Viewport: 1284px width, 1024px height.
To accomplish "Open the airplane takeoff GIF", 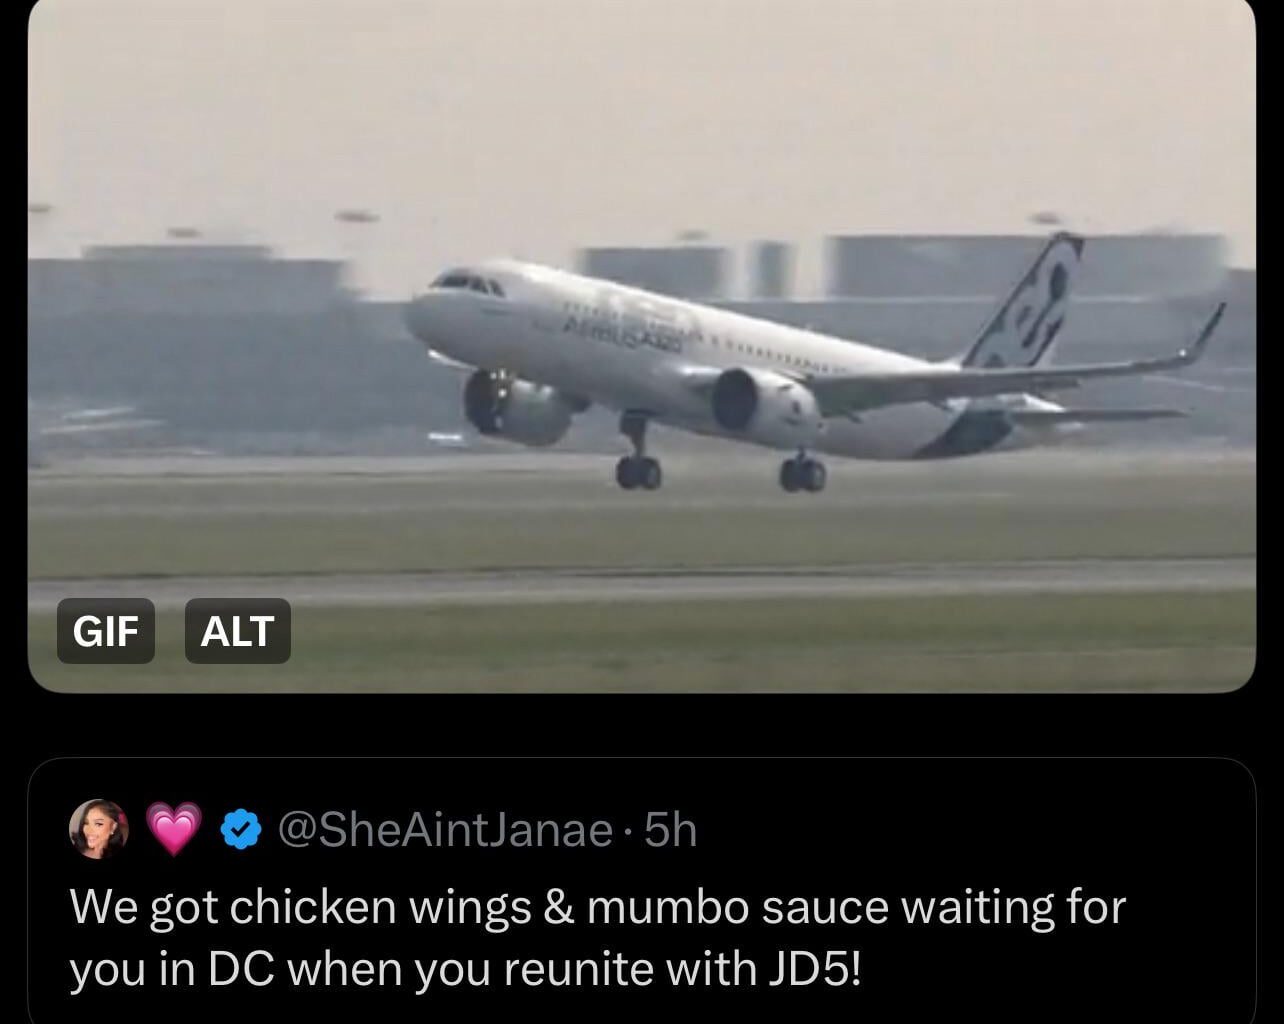I will tap(641, 346).
